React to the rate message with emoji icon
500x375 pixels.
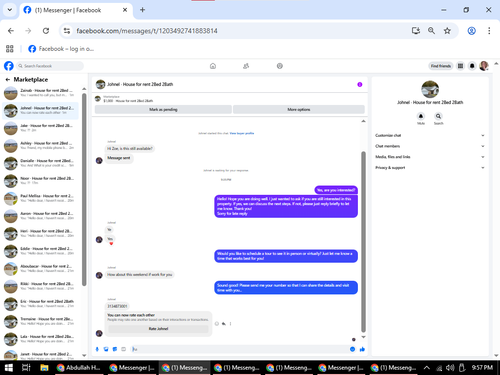(x=217, y=324)
